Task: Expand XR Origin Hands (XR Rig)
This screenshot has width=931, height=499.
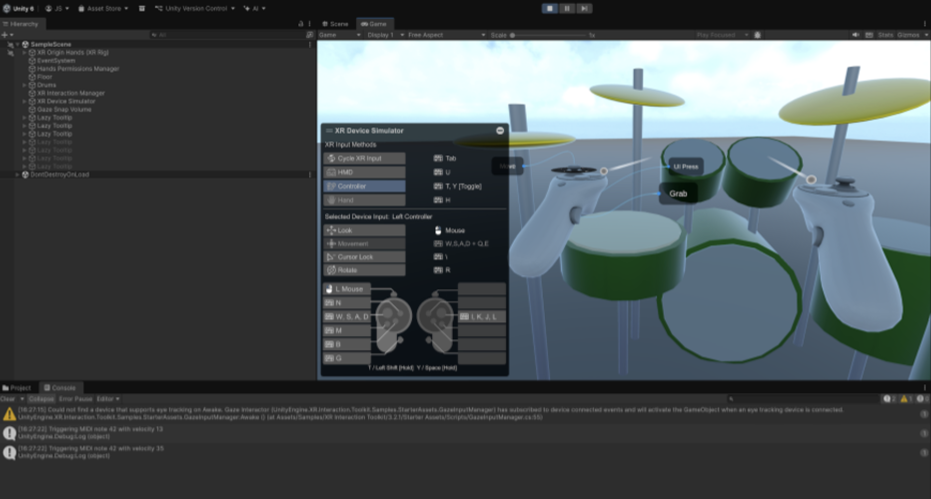Action: click(24, 52)
